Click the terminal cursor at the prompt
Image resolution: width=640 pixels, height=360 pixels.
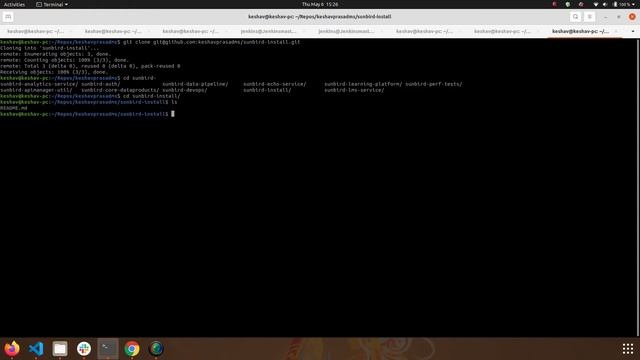point(173,114)
